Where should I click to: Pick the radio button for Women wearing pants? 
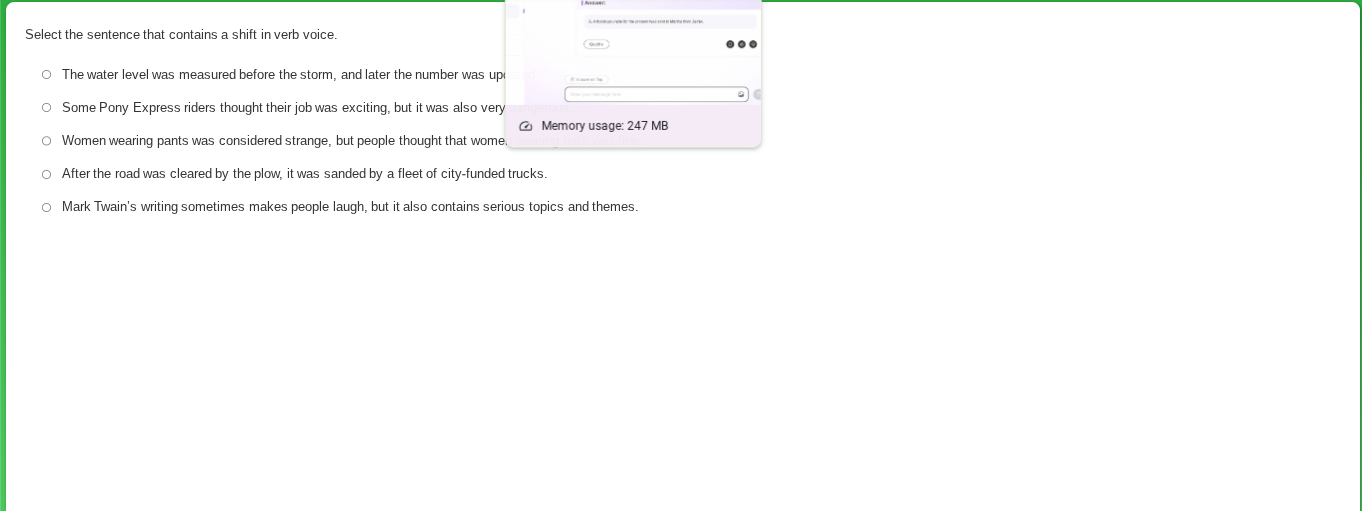46,141
